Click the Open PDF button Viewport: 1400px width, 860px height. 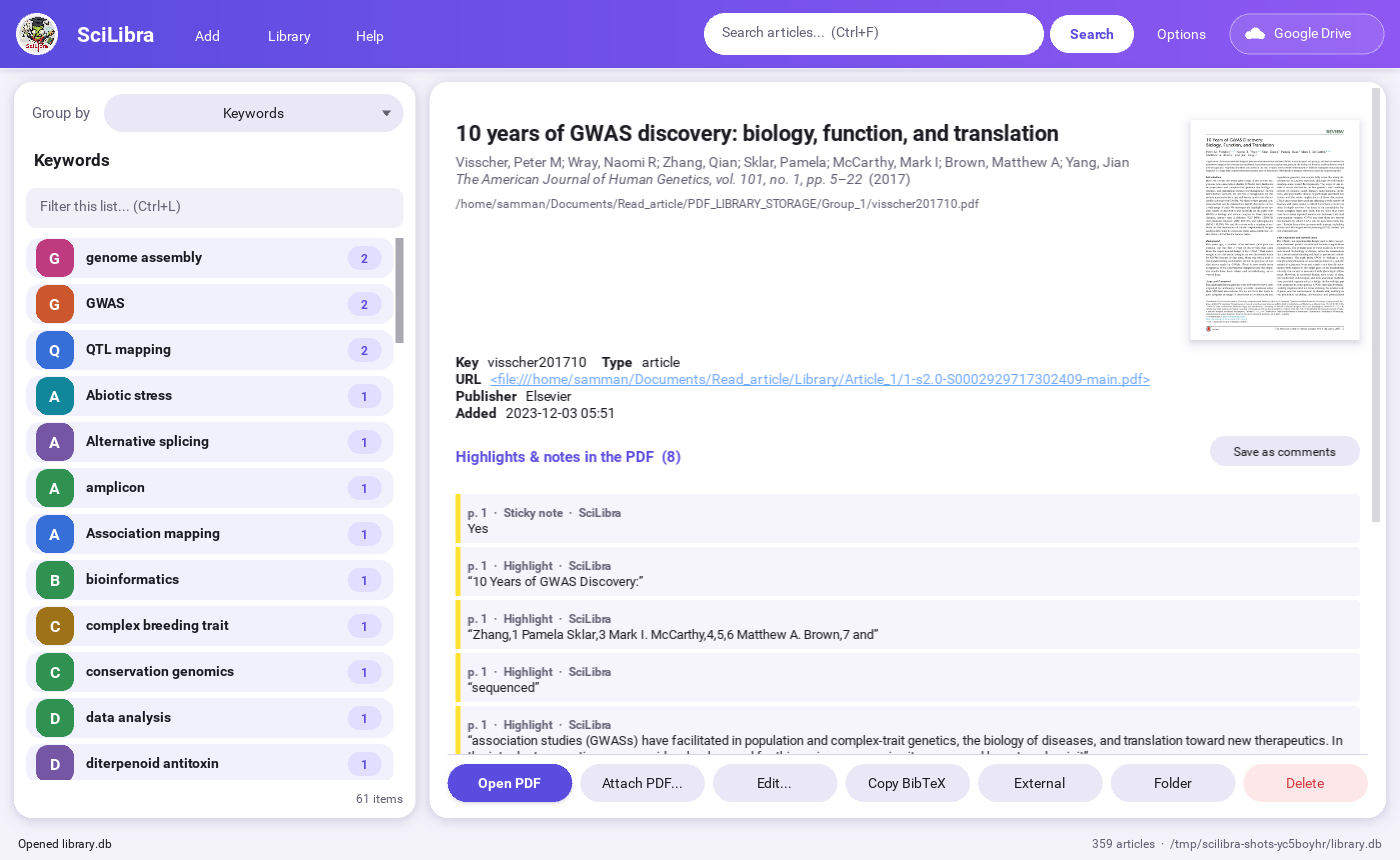(x=510, y=783)
